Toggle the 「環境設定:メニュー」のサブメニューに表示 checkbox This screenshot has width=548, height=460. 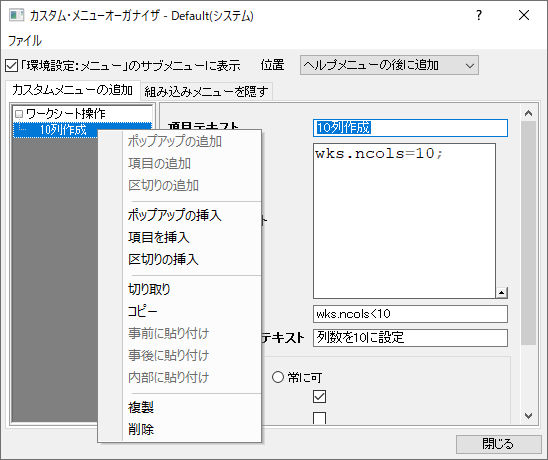pos(12,65)
